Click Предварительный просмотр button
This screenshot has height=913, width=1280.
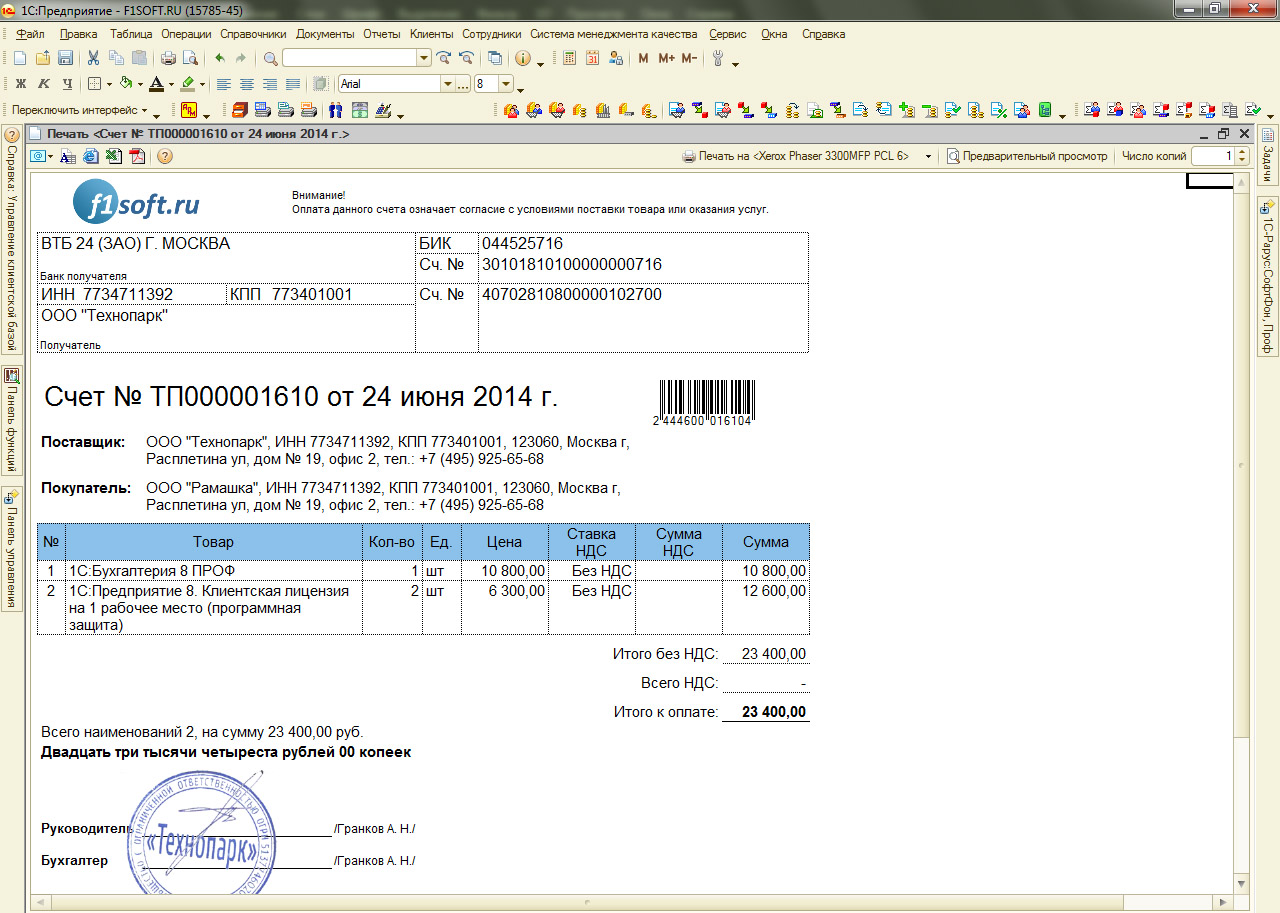click(x=1028, y=156)
